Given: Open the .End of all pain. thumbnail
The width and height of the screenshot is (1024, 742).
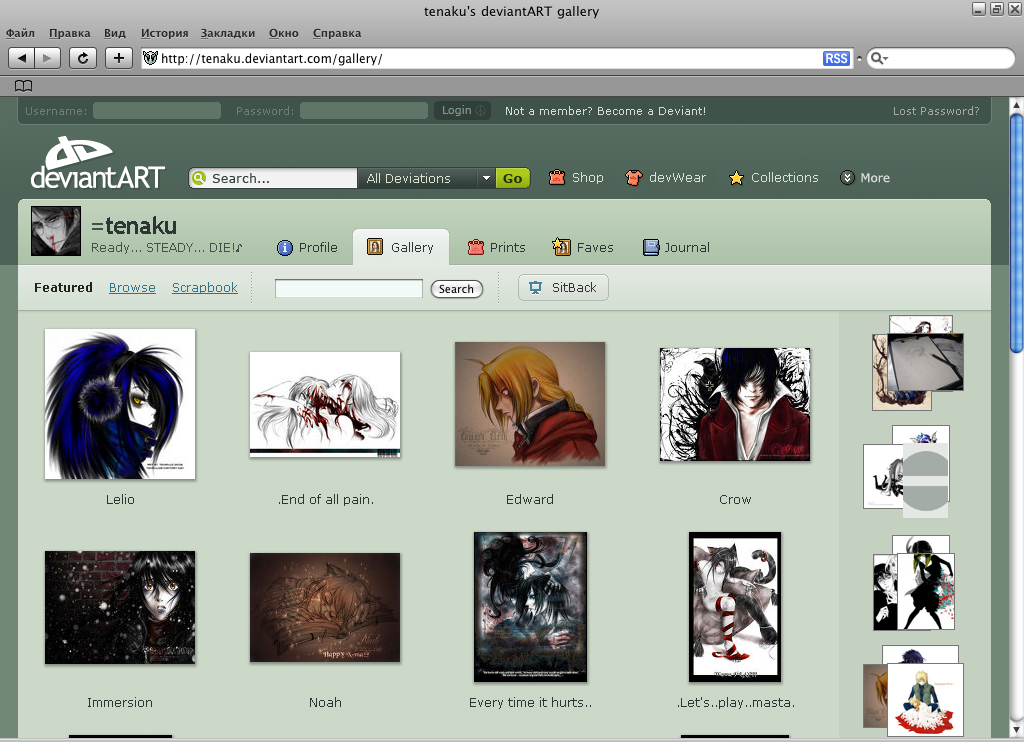Looking at the screenshot, I should click(x=325, y=404).
